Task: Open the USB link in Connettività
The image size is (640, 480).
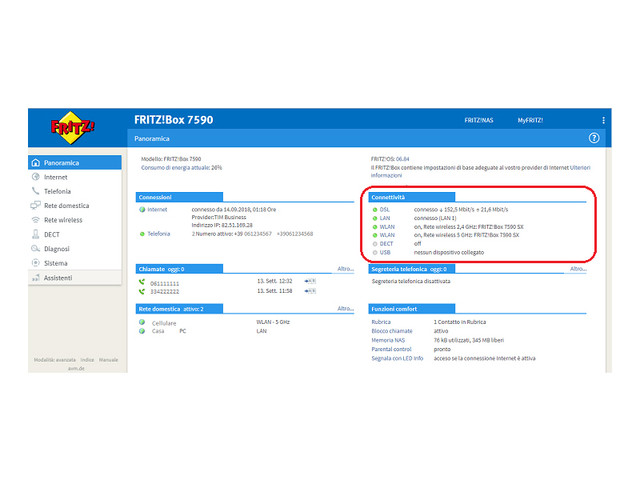Action: 385,252
